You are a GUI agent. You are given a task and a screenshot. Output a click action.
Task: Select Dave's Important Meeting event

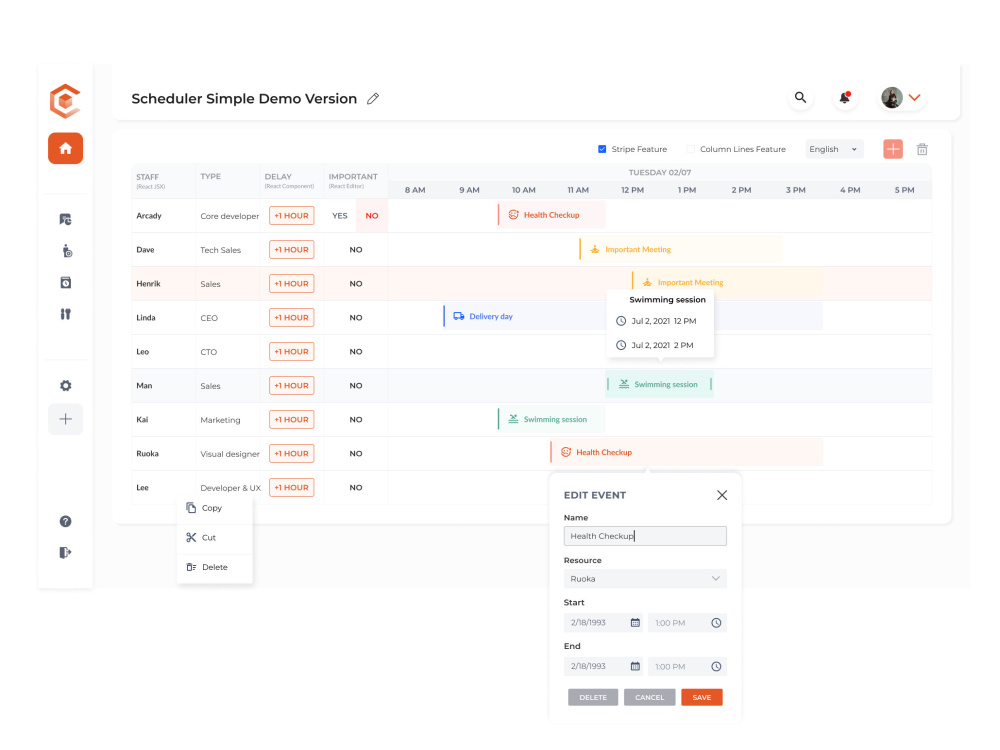[680, 249]
